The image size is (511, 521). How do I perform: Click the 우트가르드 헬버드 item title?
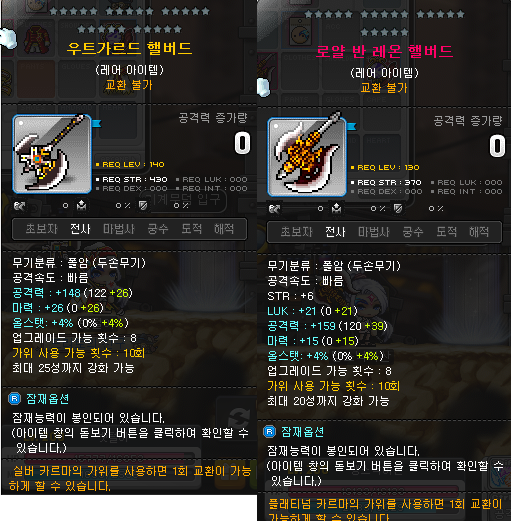coord(129,48)
